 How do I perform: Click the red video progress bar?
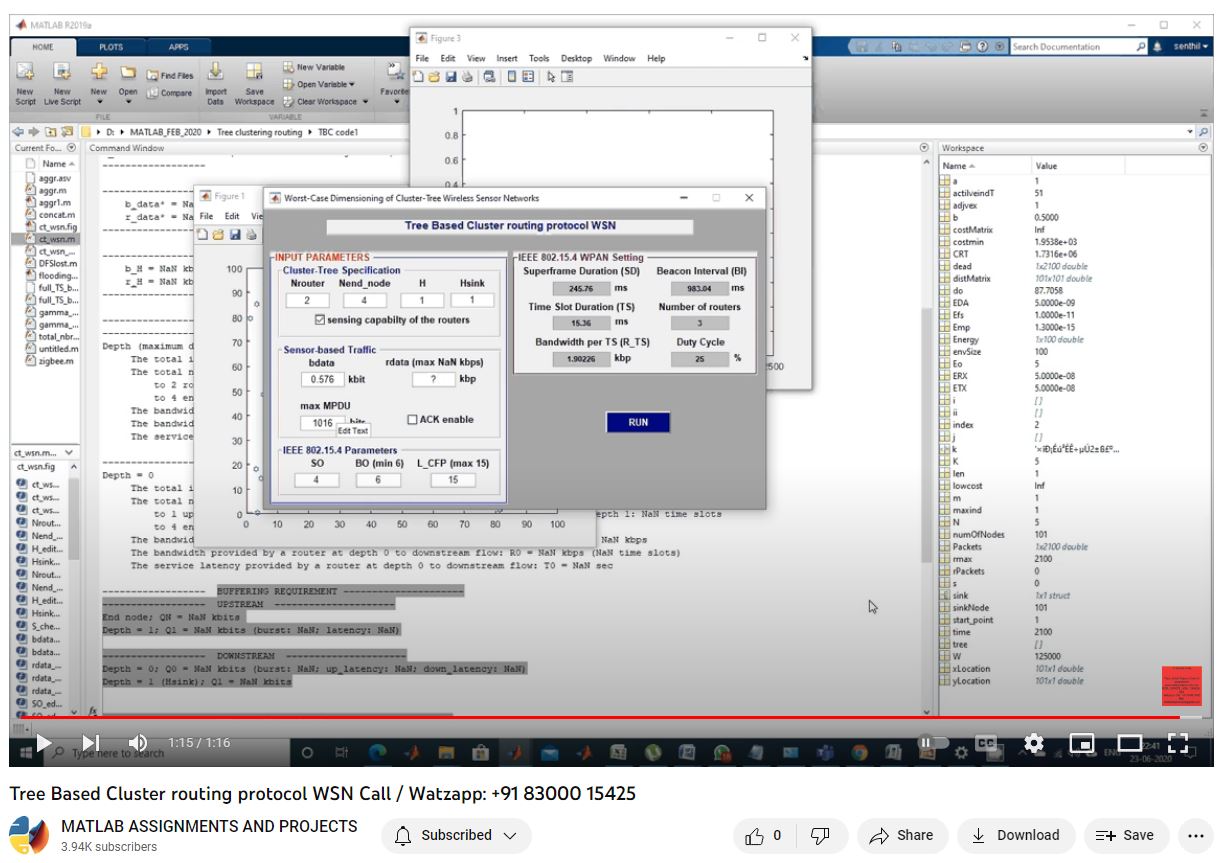click(600, 717)
